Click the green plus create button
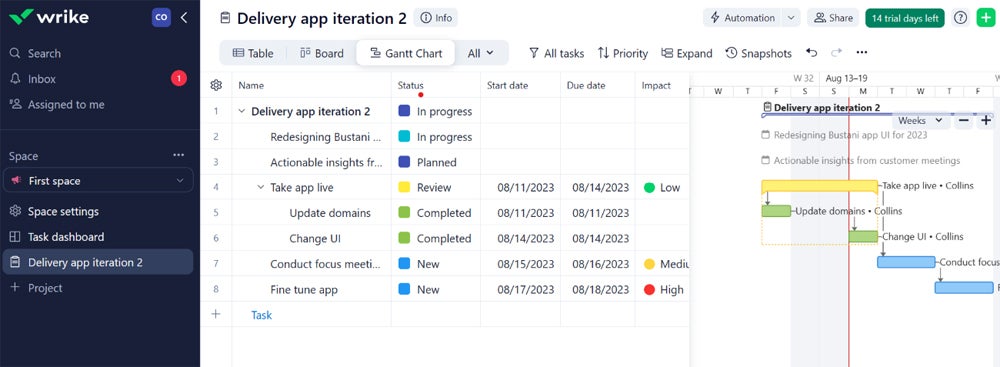Image resolution: width=1000 pixels, height=367 pixels. [x=985, y=18]
